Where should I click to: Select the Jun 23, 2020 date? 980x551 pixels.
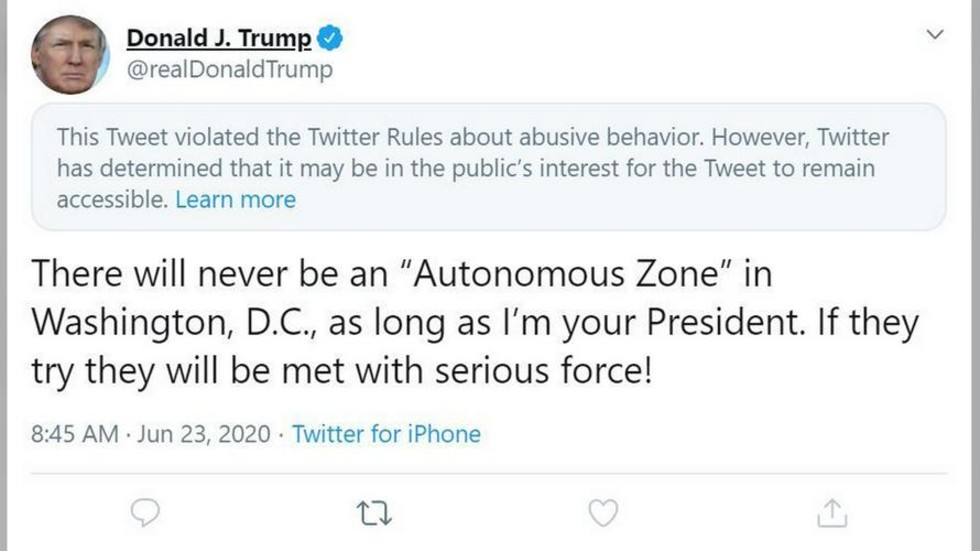click(x=203, y=434)
